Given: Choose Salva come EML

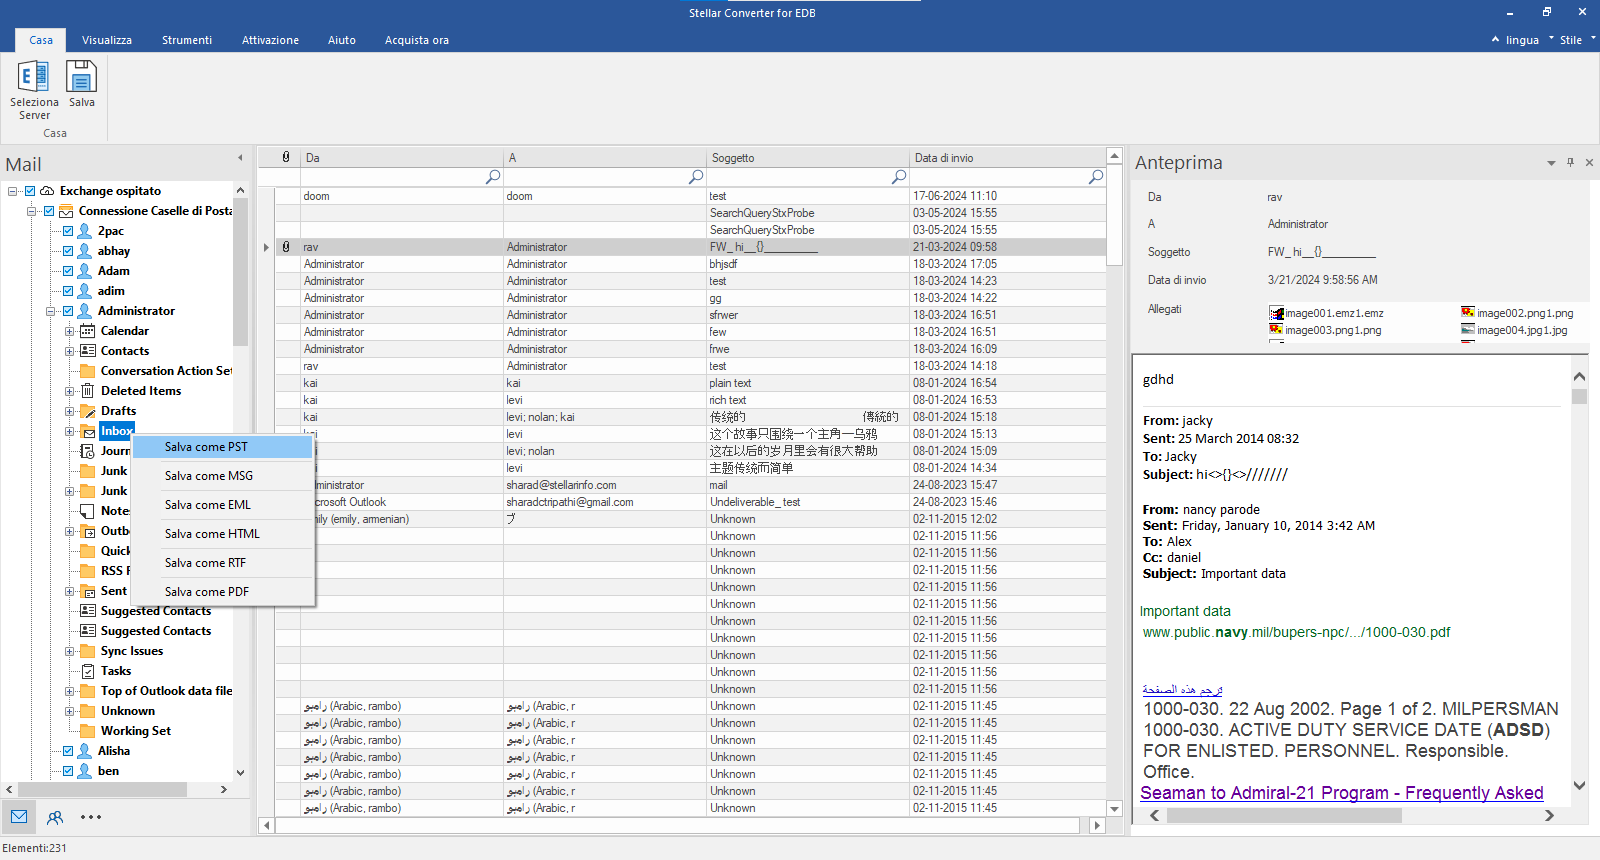Looking at the screenshot, I should [x=222, y=505].
